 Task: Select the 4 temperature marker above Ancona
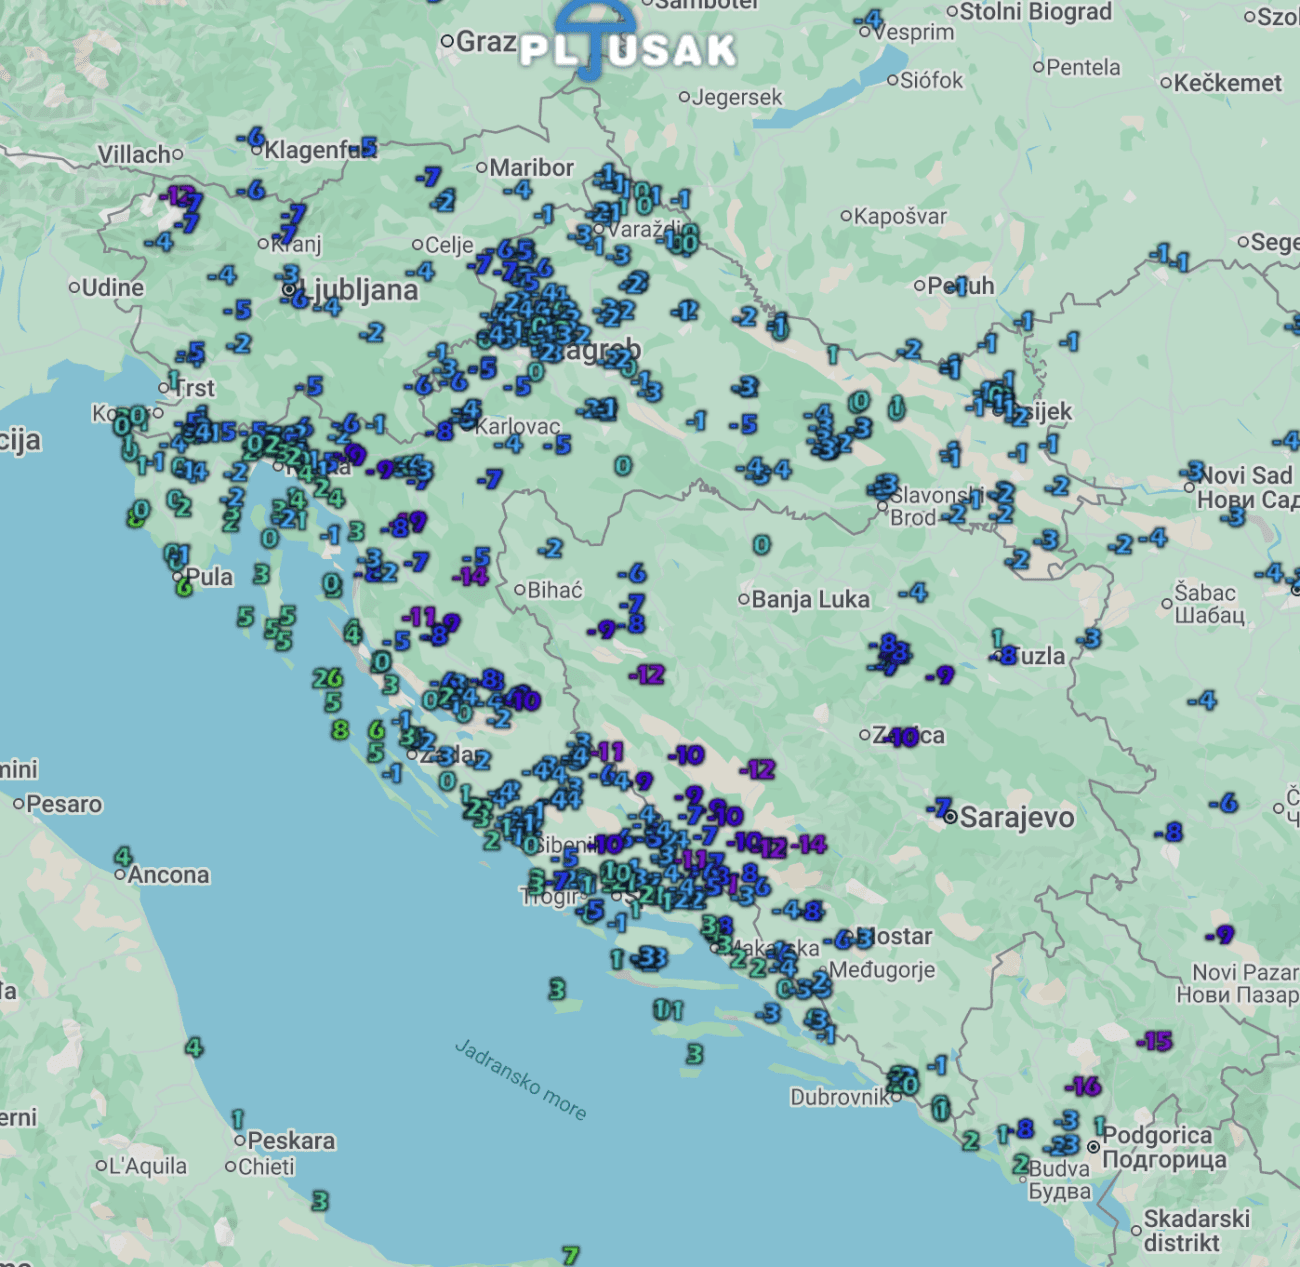coord(123,856)
